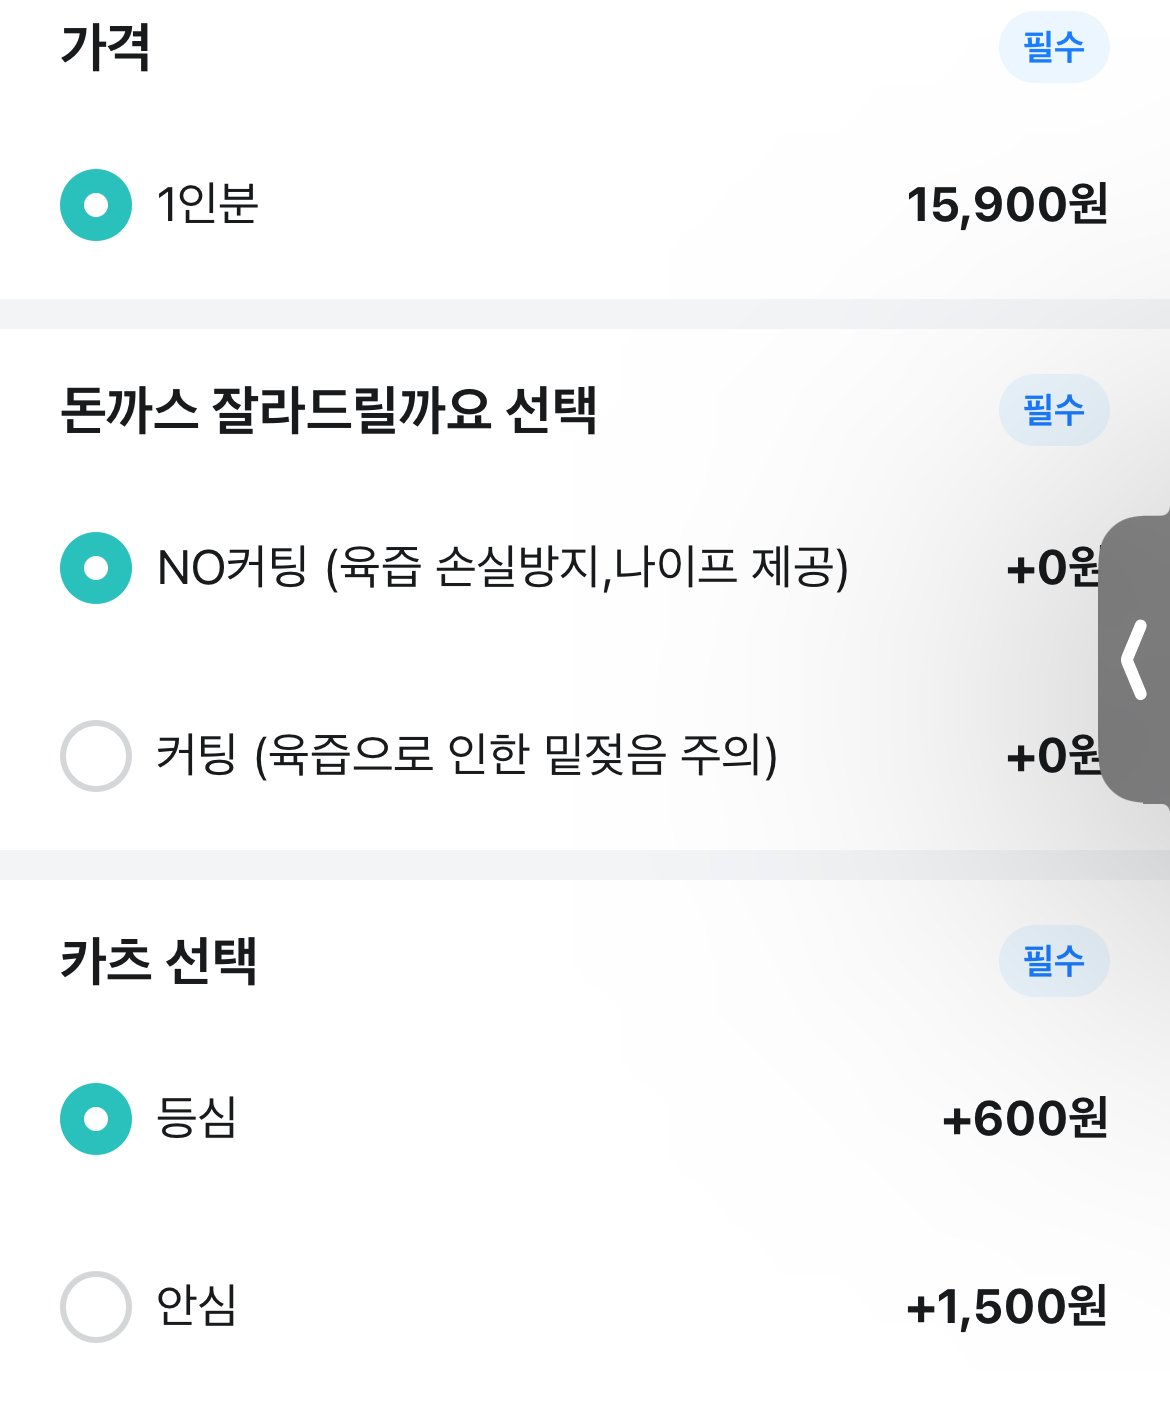Tap 필수 badge next to 돈까스 잘라드릴까요 선택
The height and width of the screenshot is (1402, 1170).
point(1053,410)
